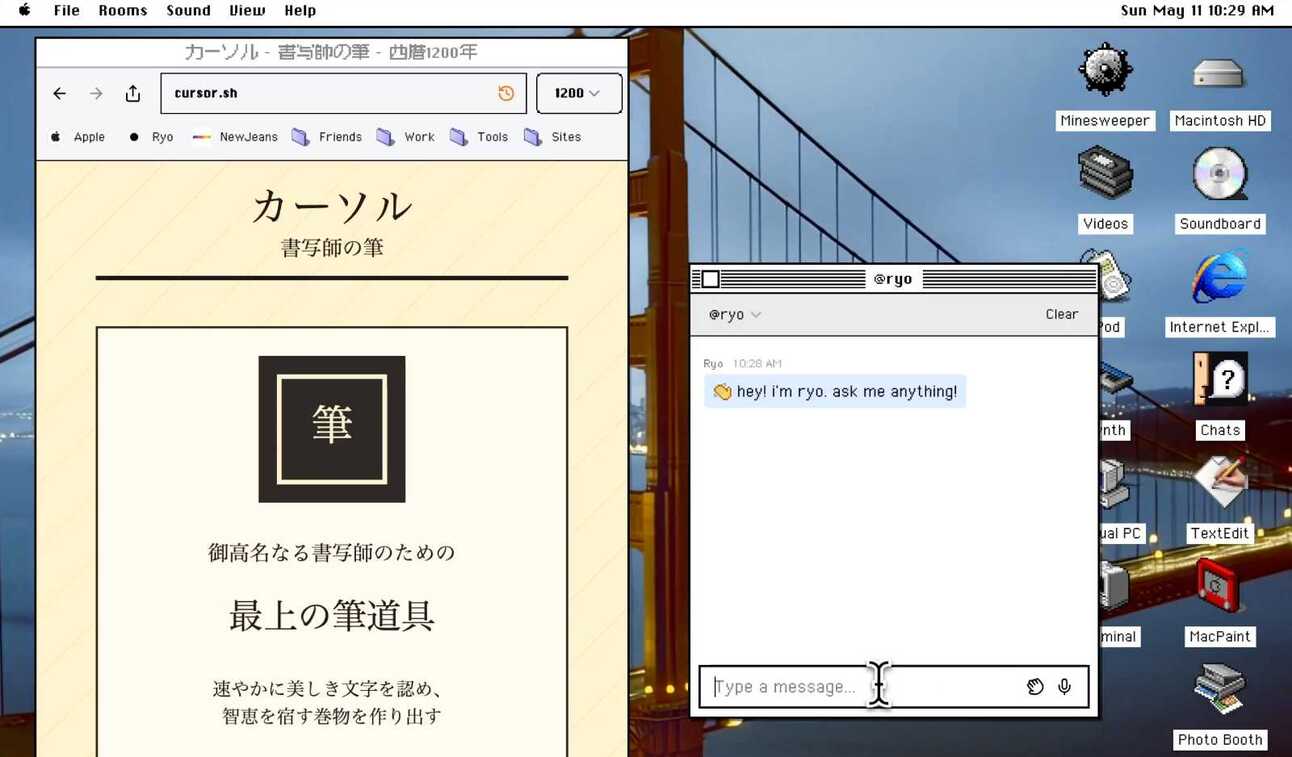Screen dimensions: 1292x757
Task: Open the Sound menu in the menu bar
Action: point(188,11)
